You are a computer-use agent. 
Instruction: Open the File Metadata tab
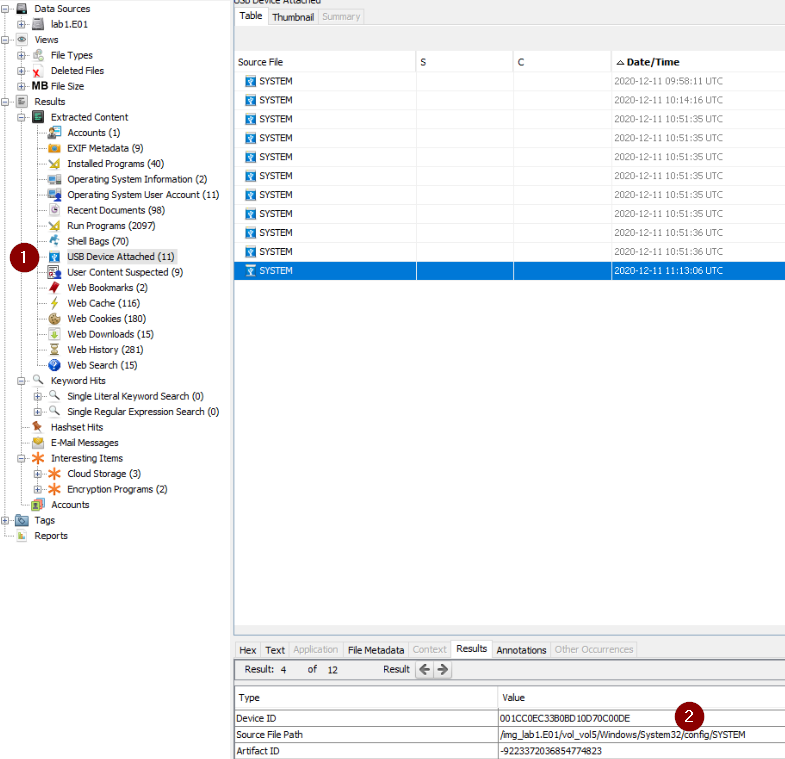click(375, 650)
